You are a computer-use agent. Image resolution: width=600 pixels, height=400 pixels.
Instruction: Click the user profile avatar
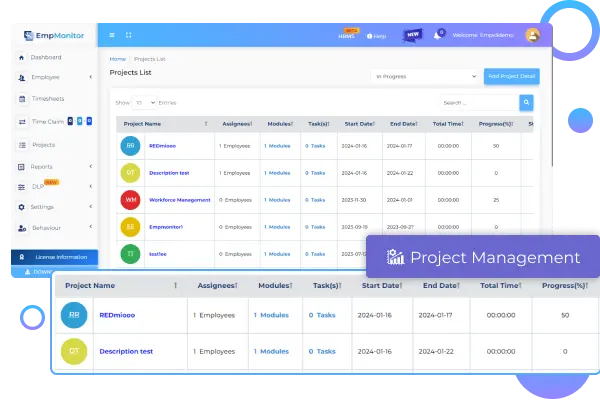[x=532, y=35]
